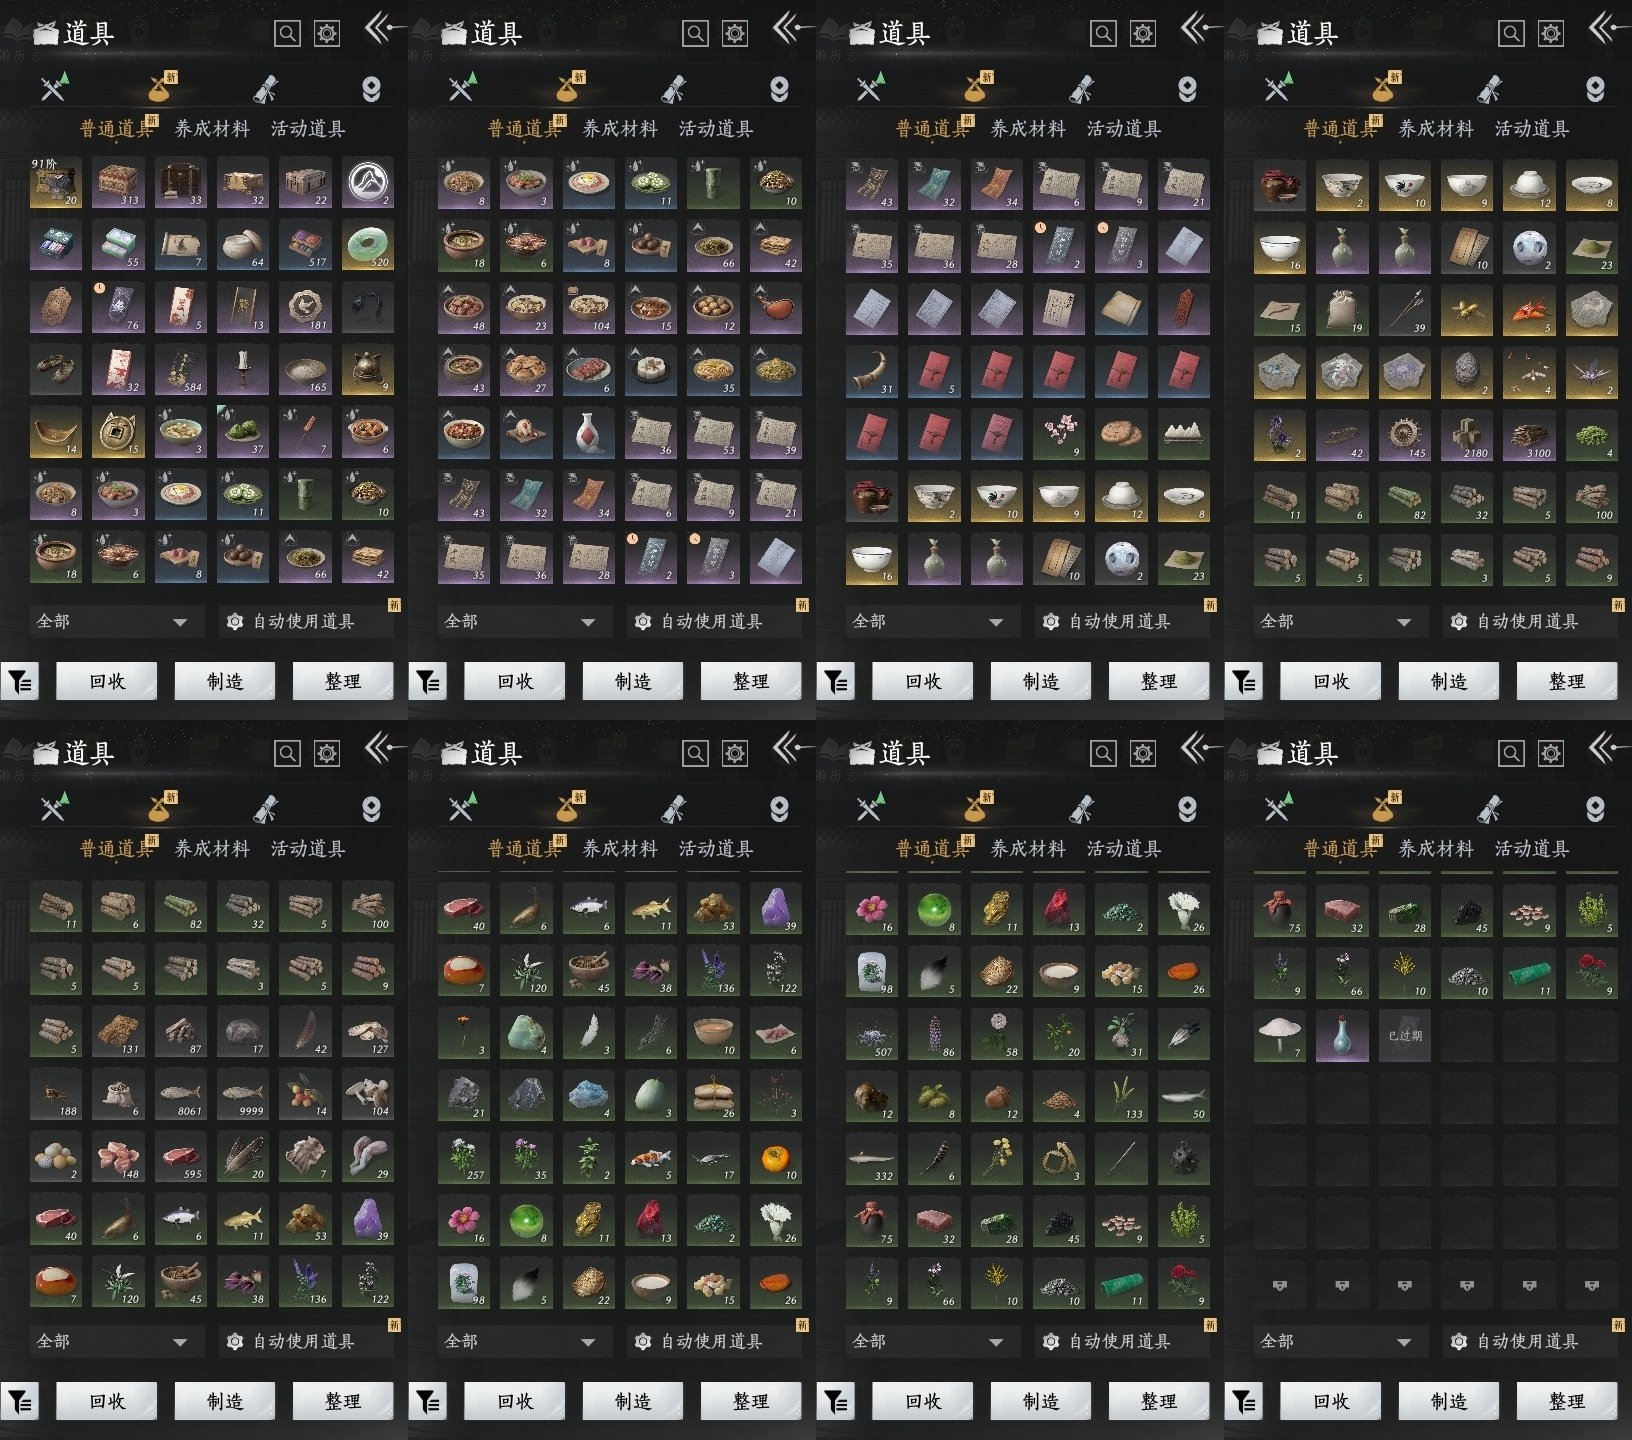Image resolution: width=1632 pixels, height=1440 pixels.
Task: Click the copper coin item with count 15
Action: click(118, 432)
